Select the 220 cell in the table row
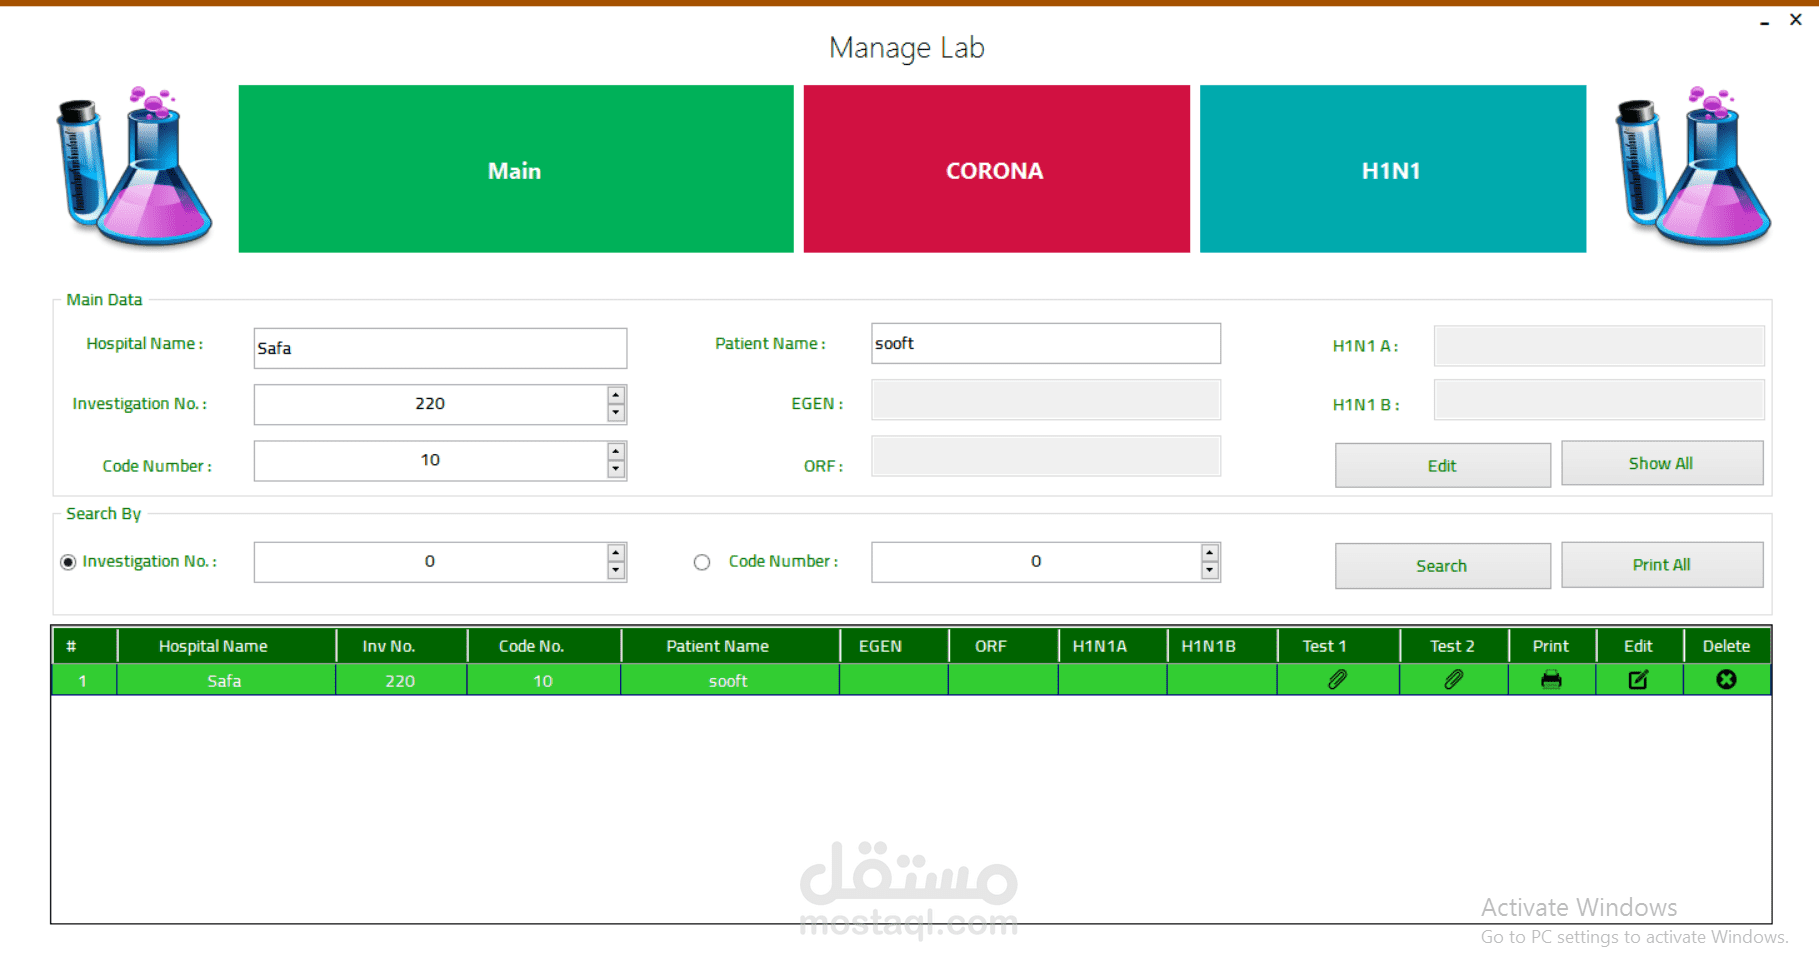 [x=401, y=680]
